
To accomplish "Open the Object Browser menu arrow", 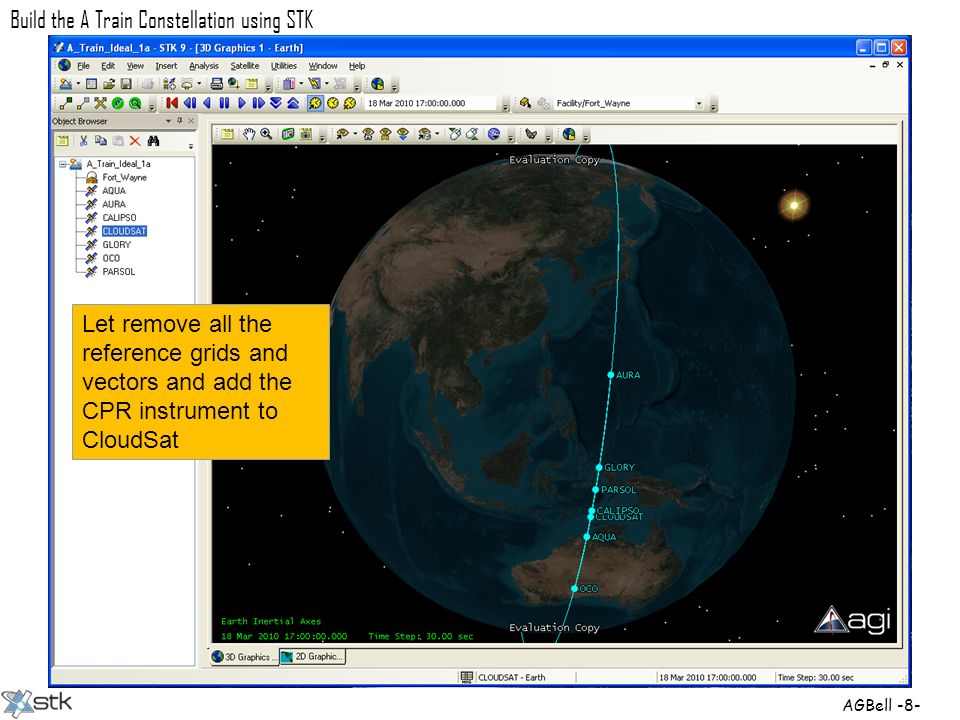I will point(168,121).
